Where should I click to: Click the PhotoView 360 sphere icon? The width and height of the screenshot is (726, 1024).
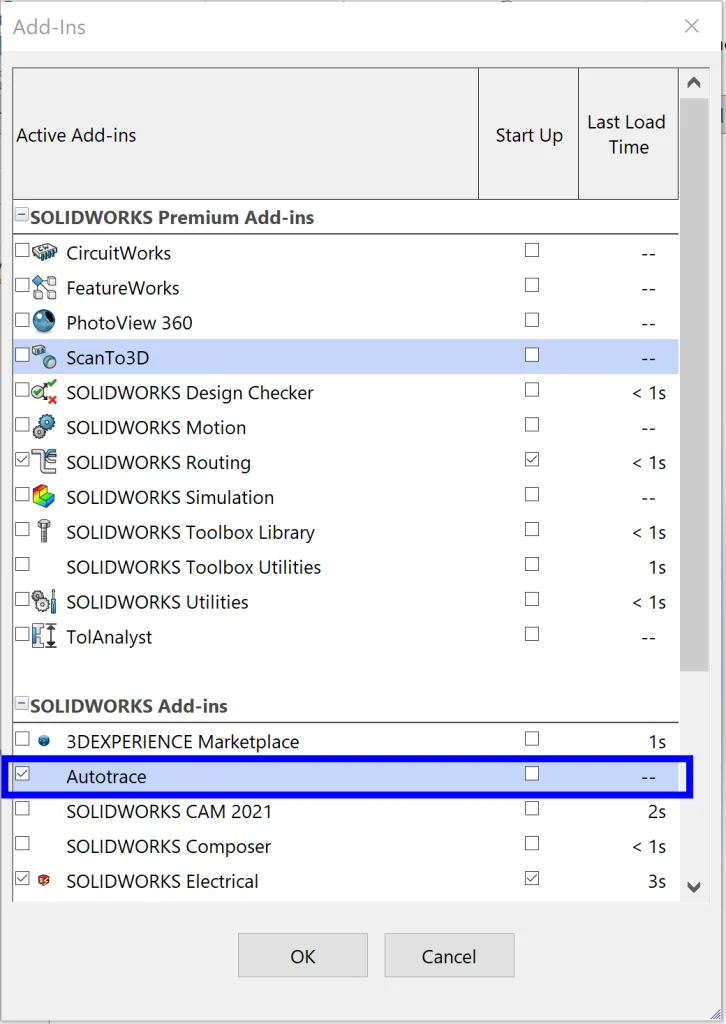pos(45,322)
